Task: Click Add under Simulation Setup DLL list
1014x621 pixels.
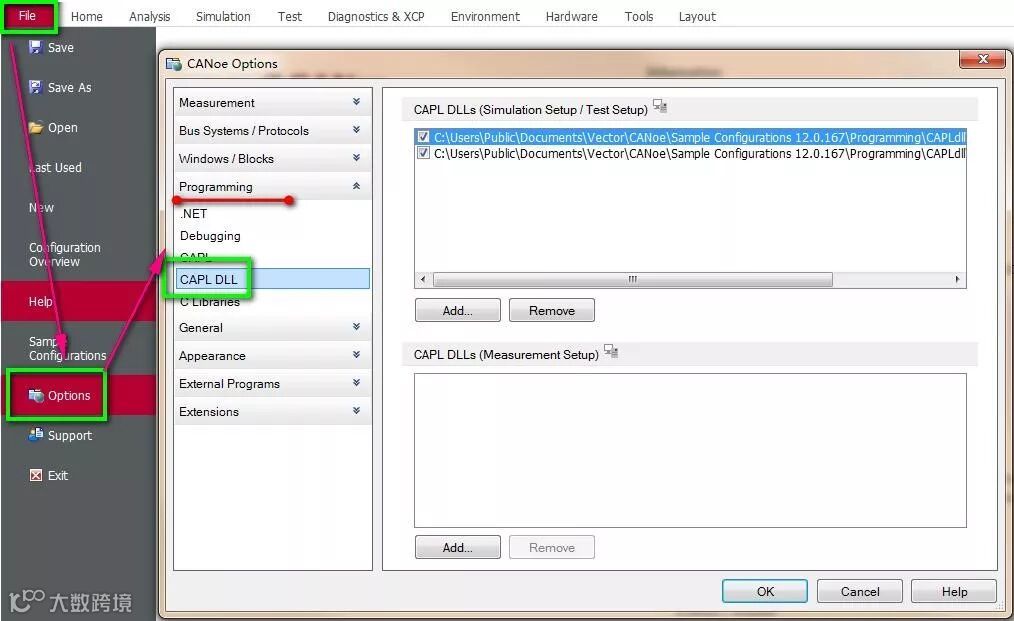Action: [x=457, y=310]
